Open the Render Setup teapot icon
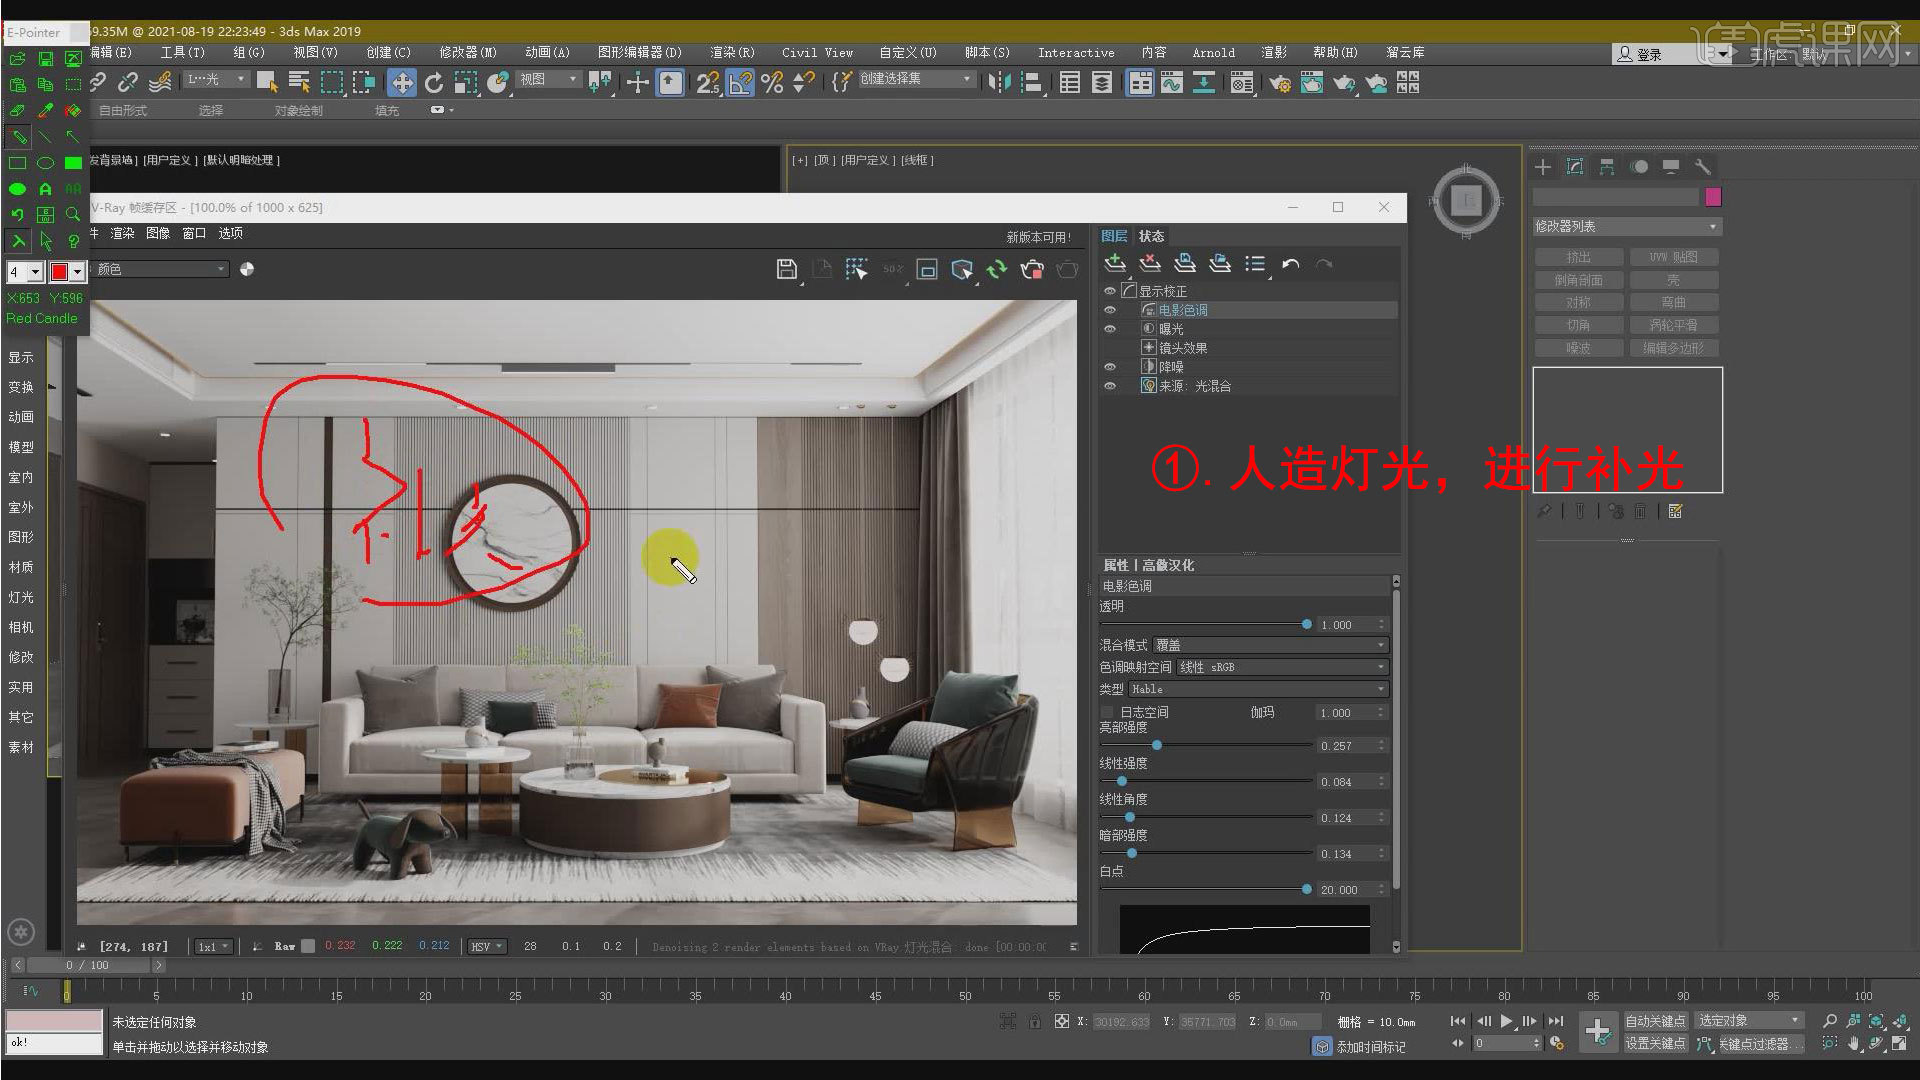 point(1280,83)
